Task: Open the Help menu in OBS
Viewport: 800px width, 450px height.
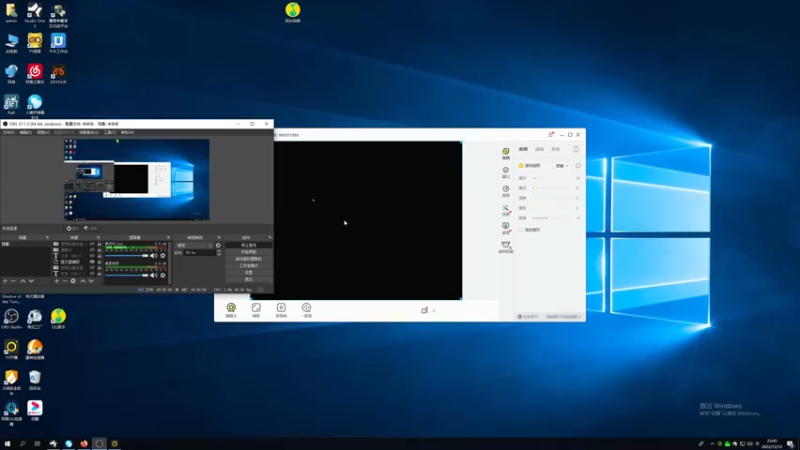Action: (x=127, y=132)
